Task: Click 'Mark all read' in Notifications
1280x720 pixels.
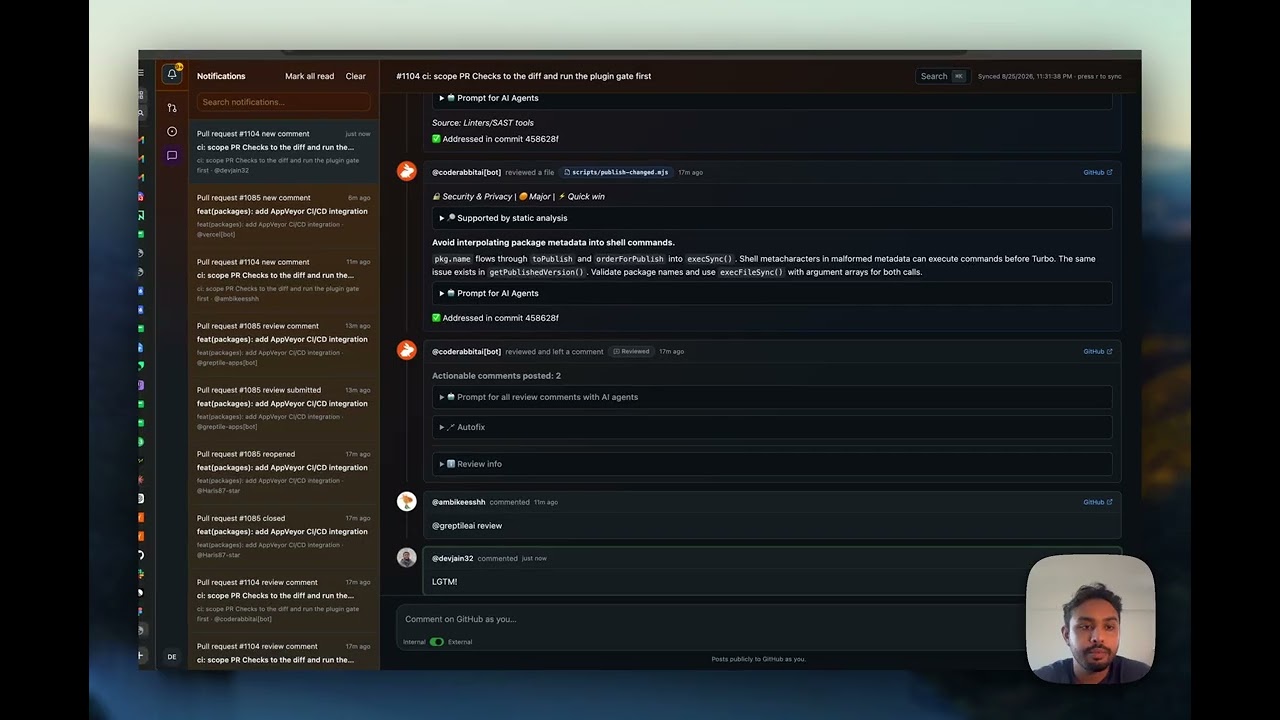Action: (309, 76)
